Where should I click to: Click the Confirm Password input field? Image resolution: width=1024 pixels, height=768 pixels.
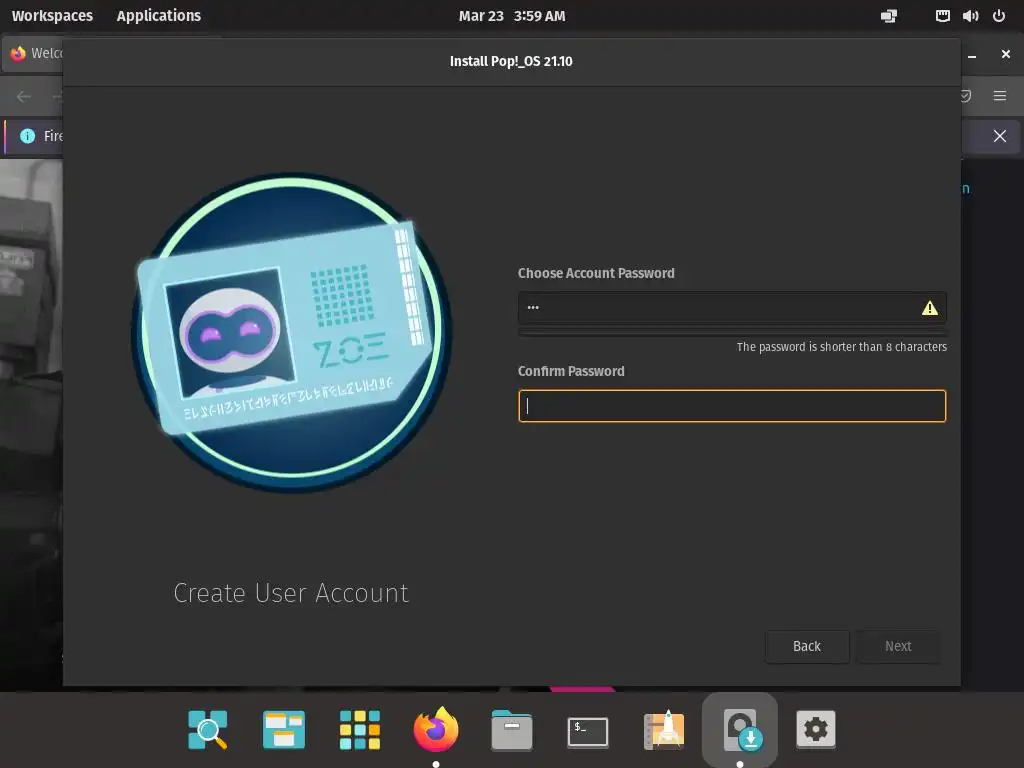click(732, 406)
